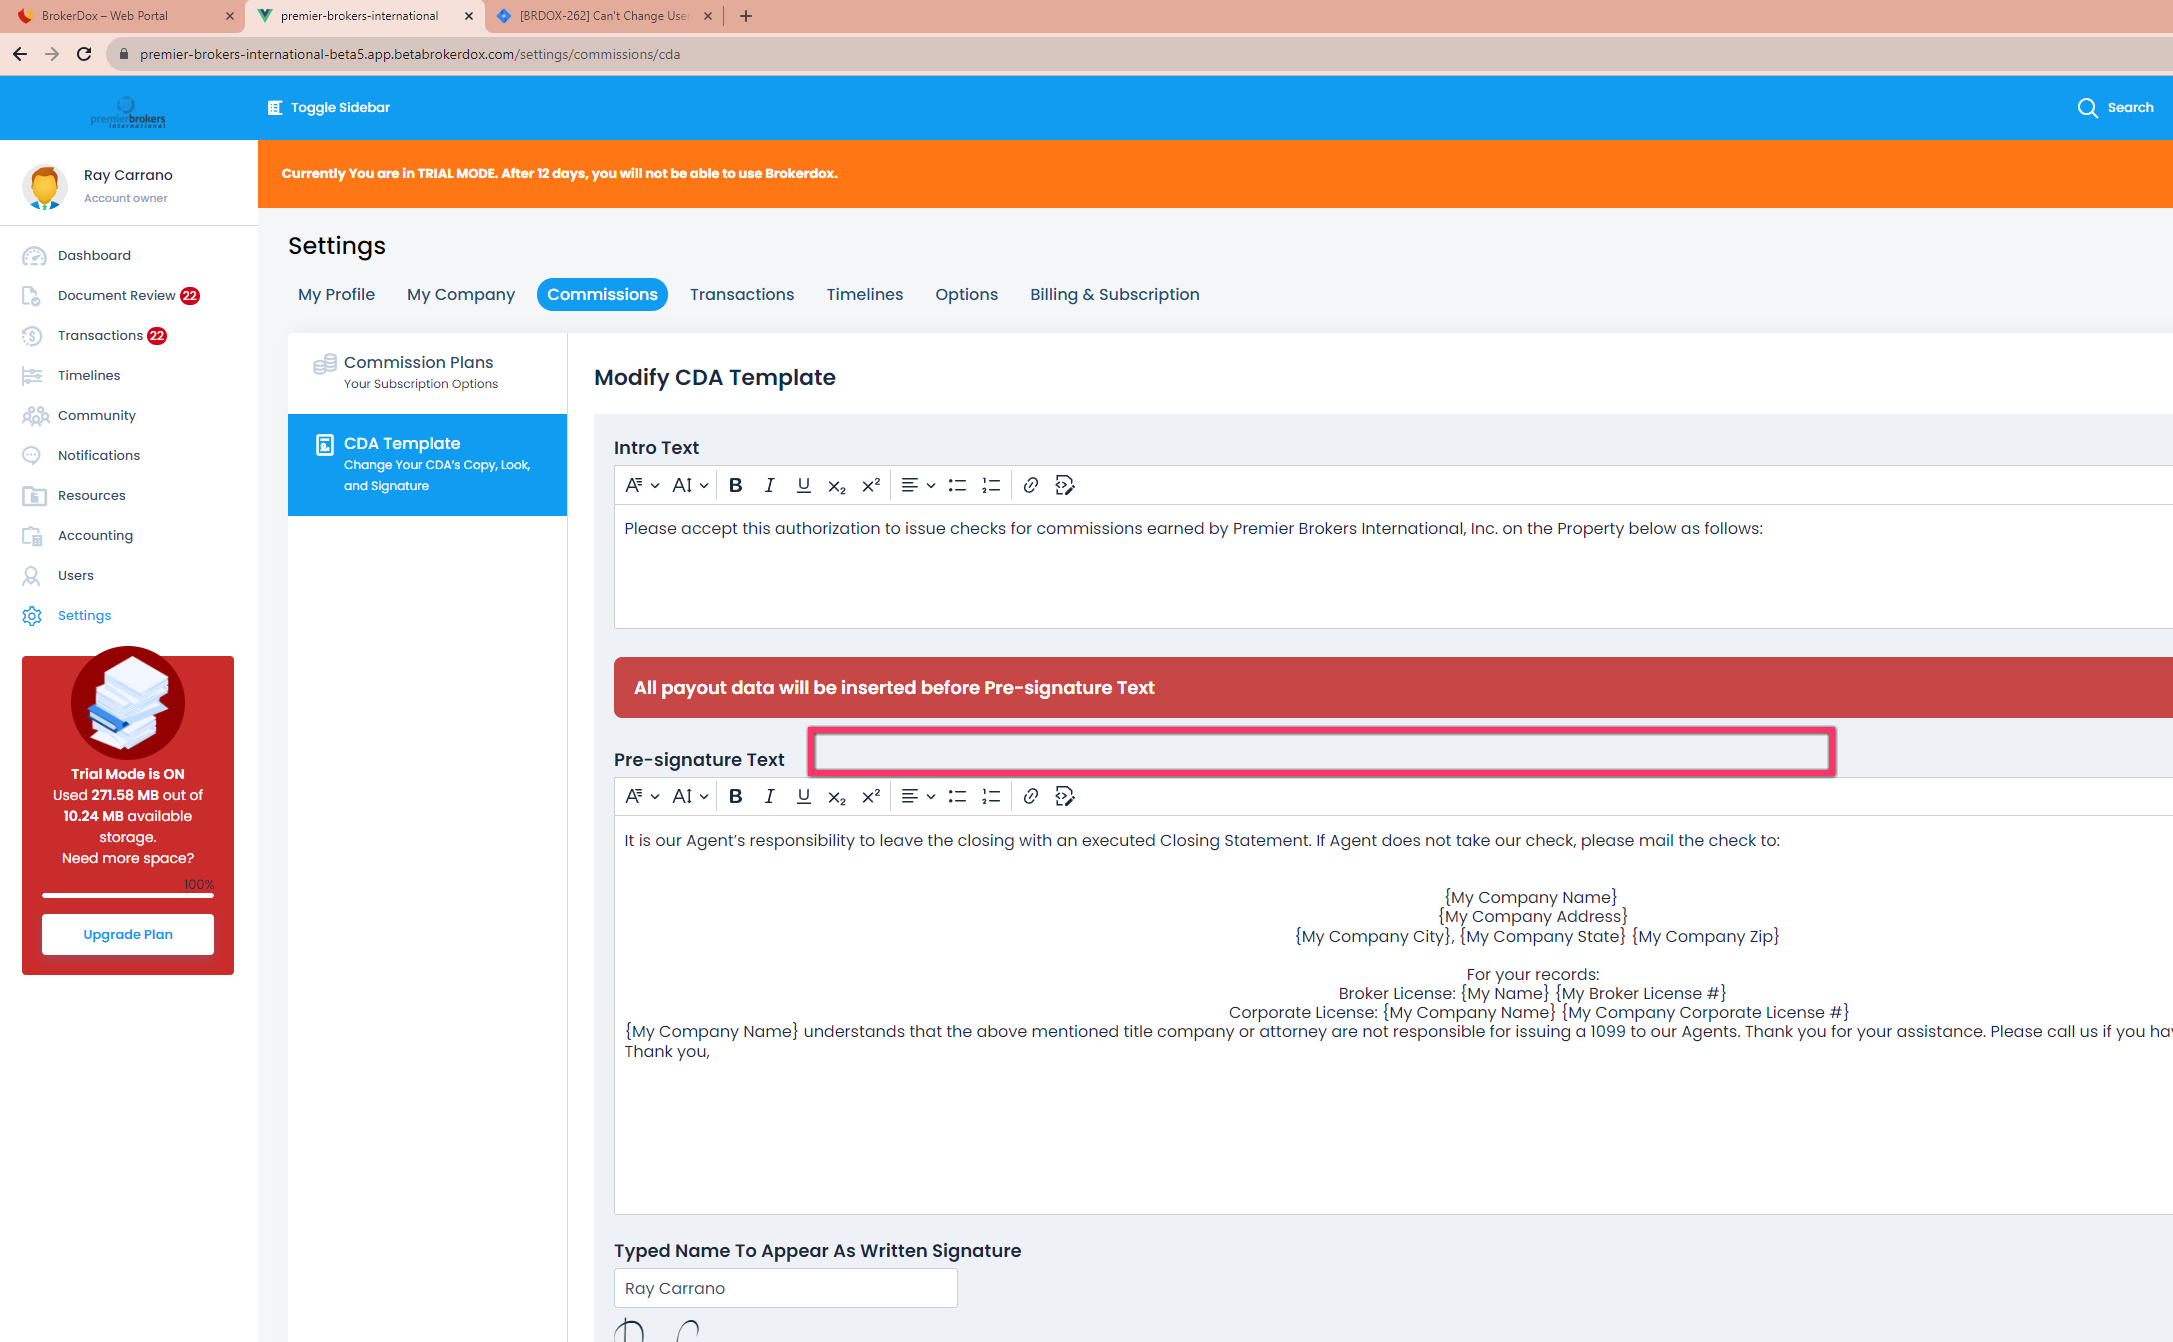Apply subscript in Pre-signature Text toolbar
This screenshot has width=2173, height=1342.
pyautogui.click(x=837, y=796)
